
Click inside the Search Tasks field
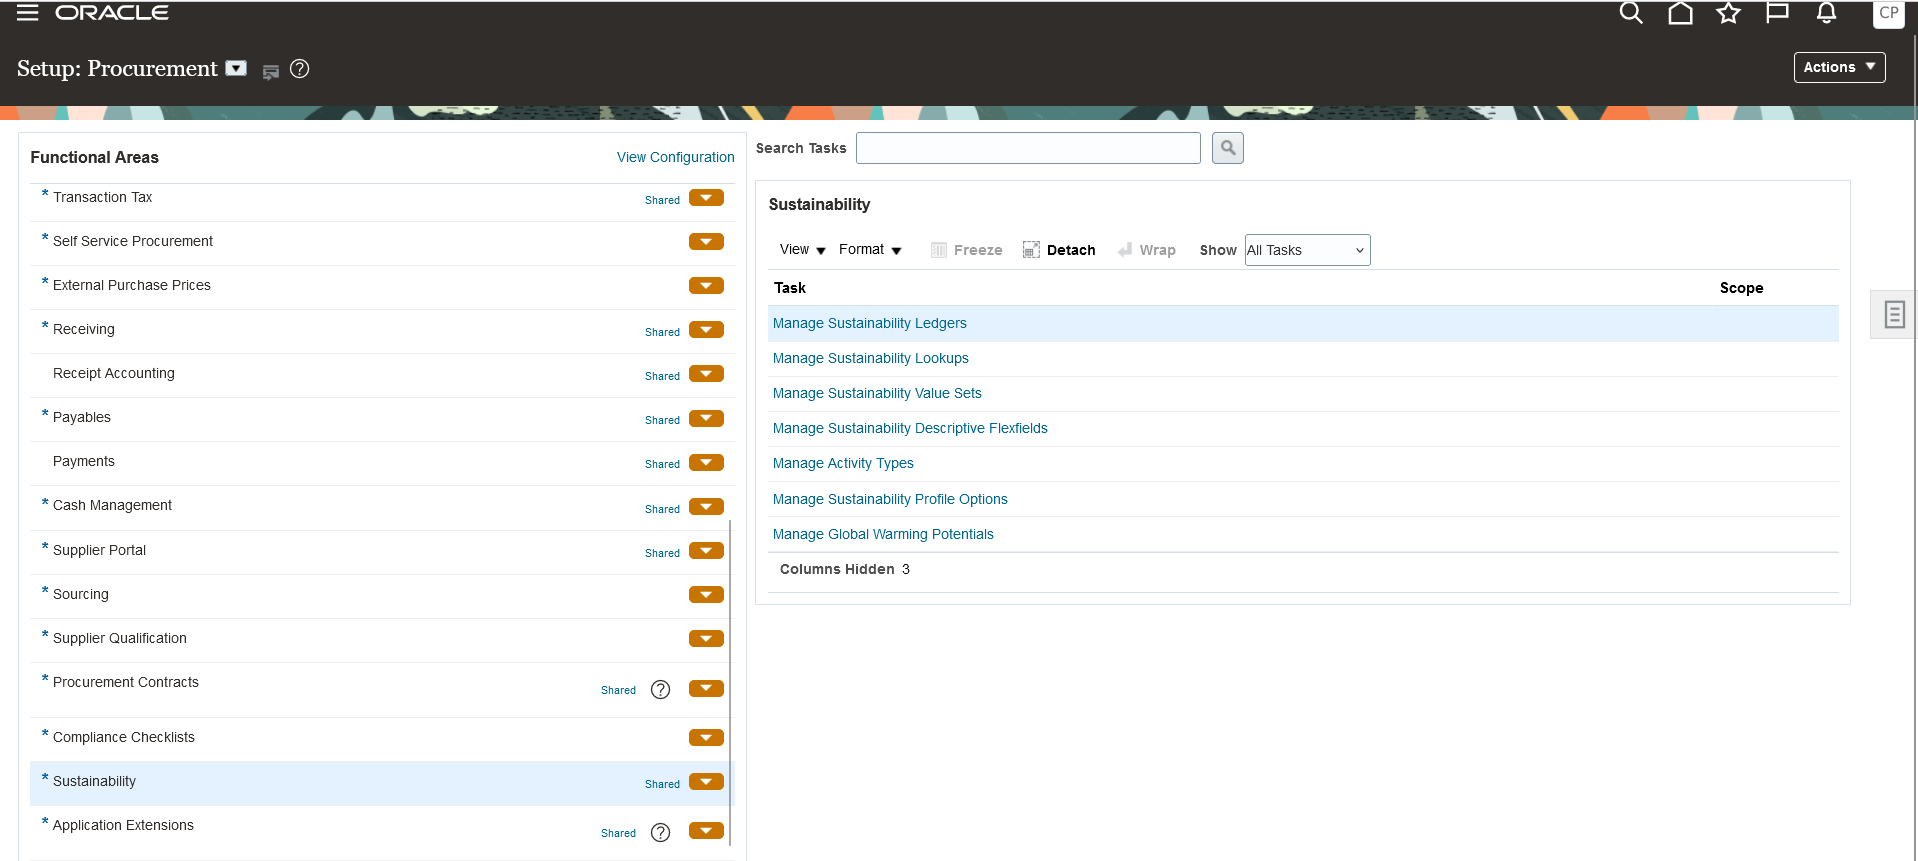pos(1028,148)
